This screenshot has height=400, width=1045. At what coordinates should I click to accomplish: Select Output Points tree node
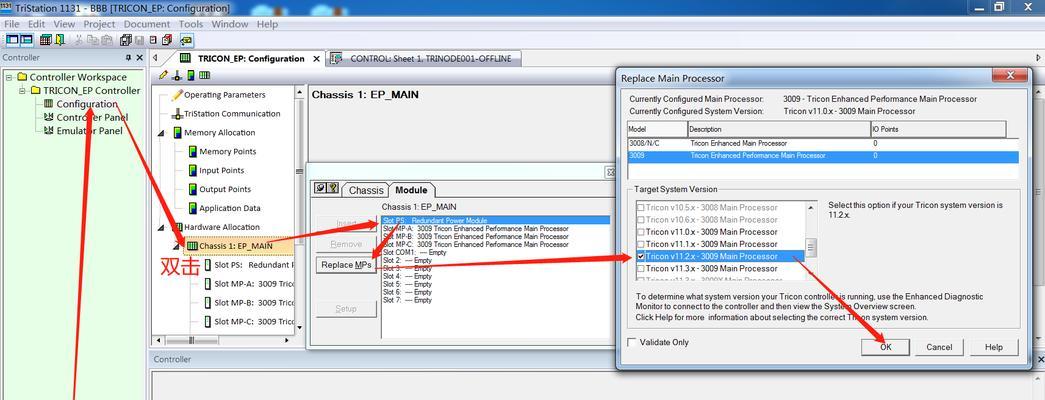[x=225, y=189]
